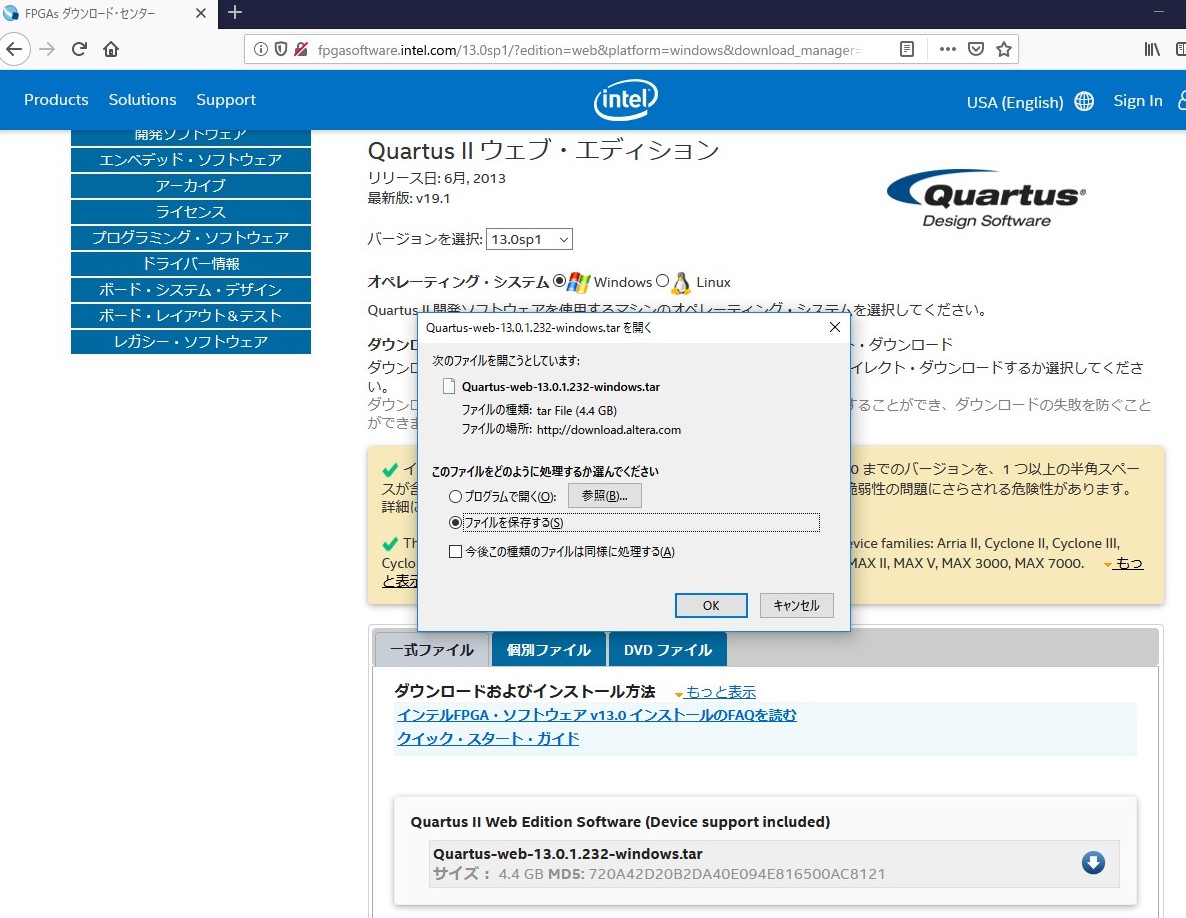Open Products menu in Intel header
The height and width of the screenshot is (918, 1186).
tap(56, 100)
